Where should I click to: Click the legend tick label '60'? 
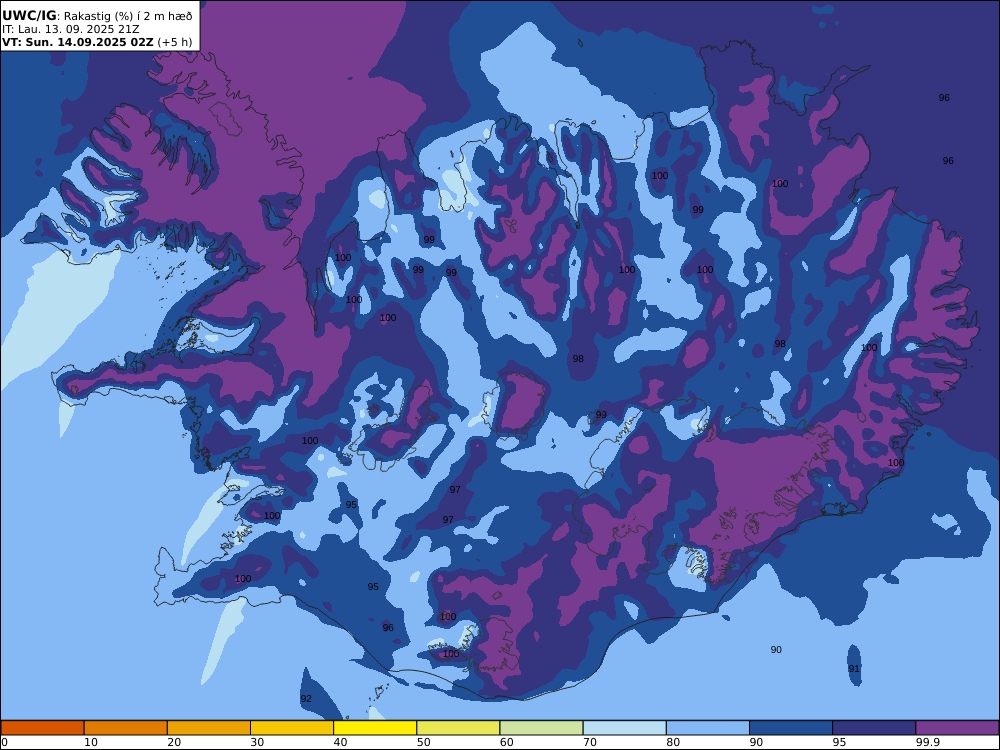[506, 742]
